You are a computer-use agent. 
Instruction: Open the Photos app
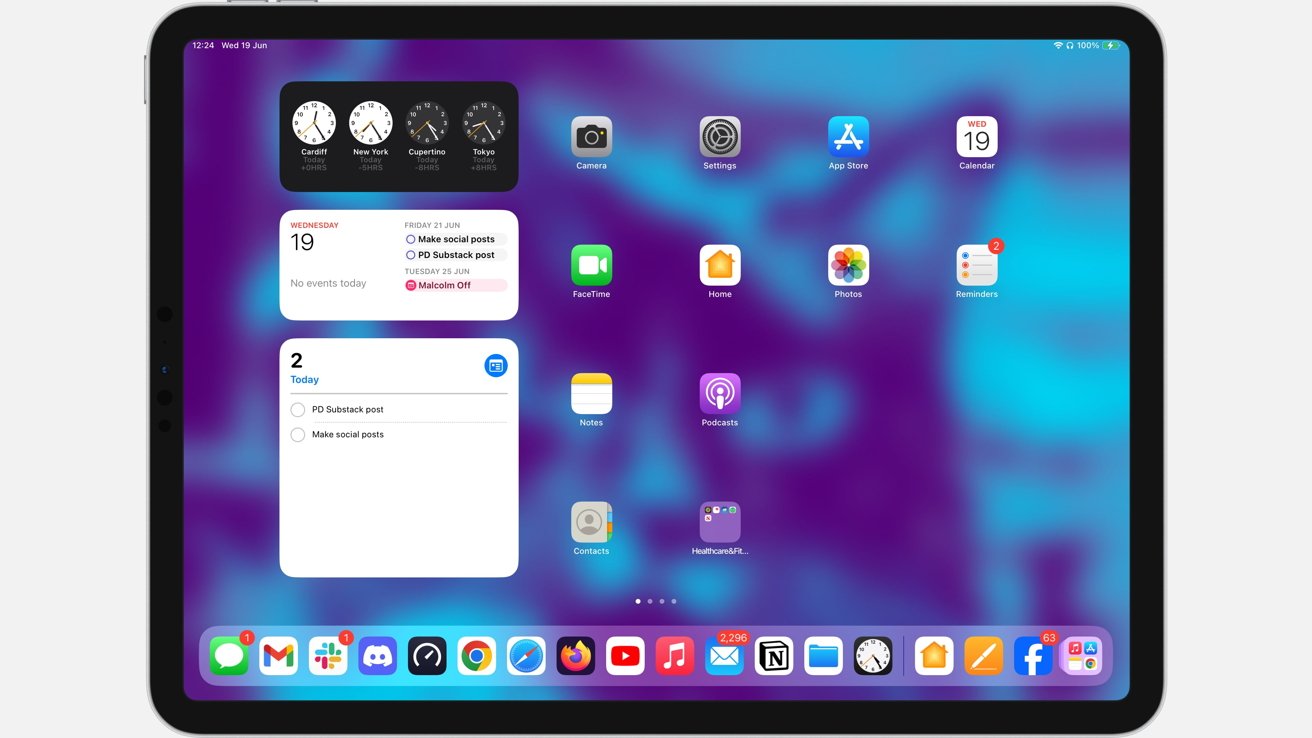tap(848, 265)
